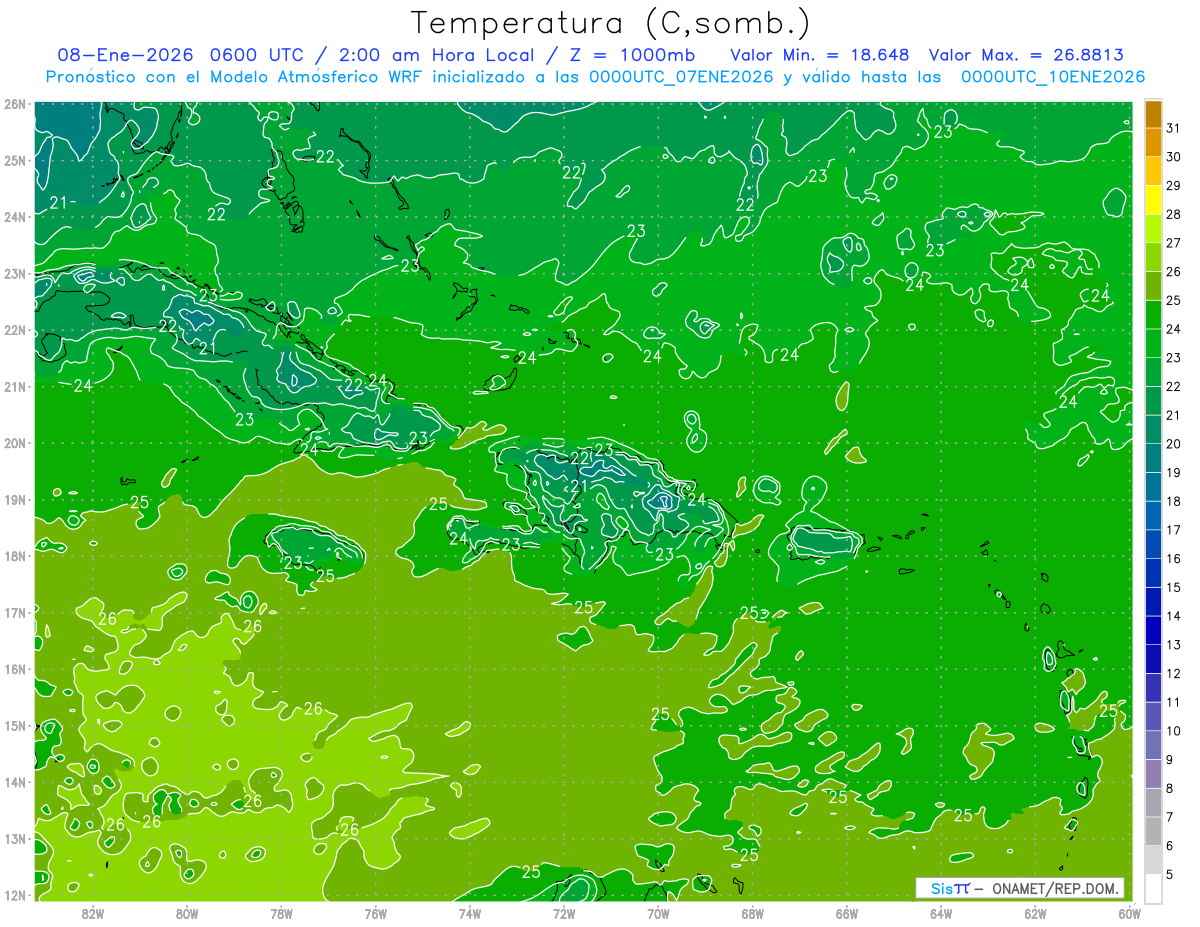Select the init time '0000UTC_07ENE2026'

click(x=681, y=77)
